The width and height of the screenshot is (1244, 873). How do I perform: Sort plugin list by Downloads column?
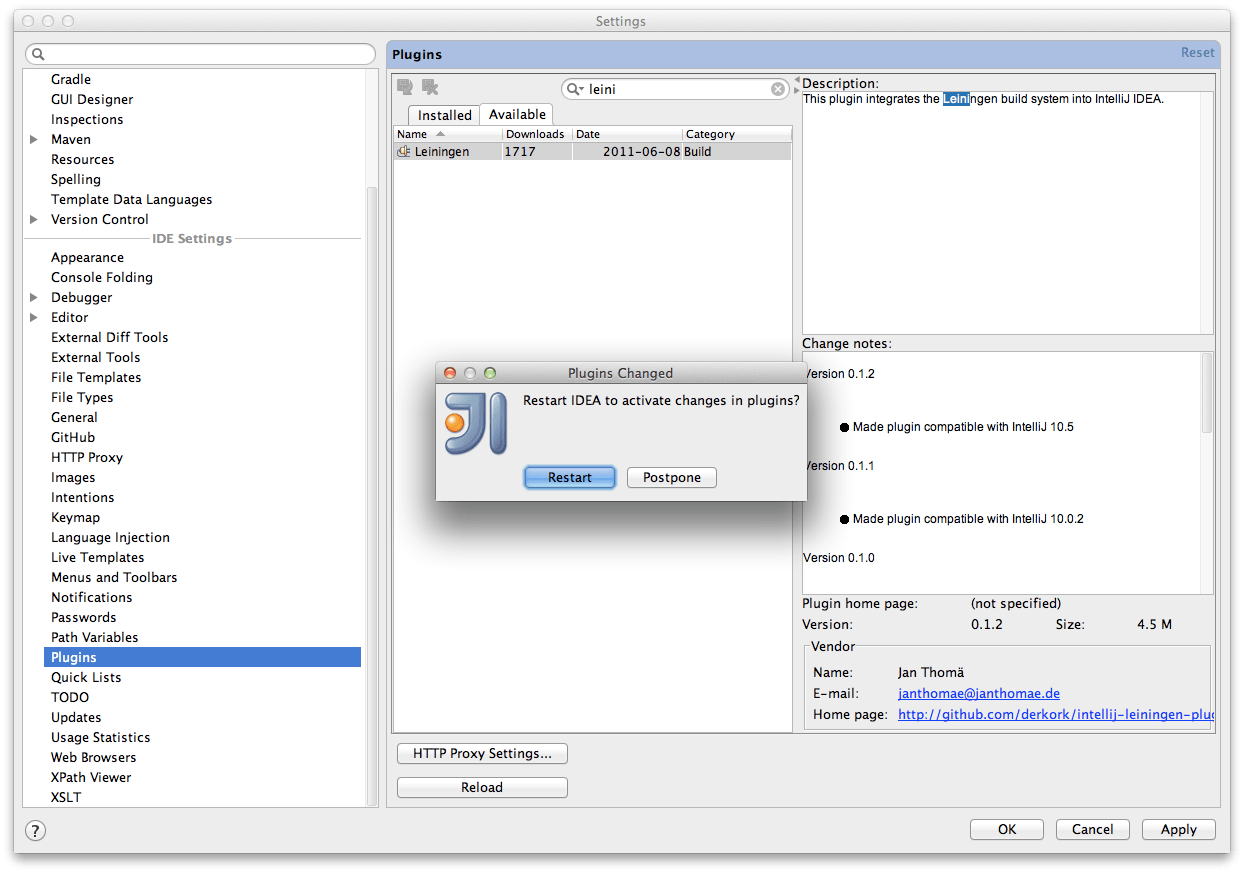tap(537, 134)
